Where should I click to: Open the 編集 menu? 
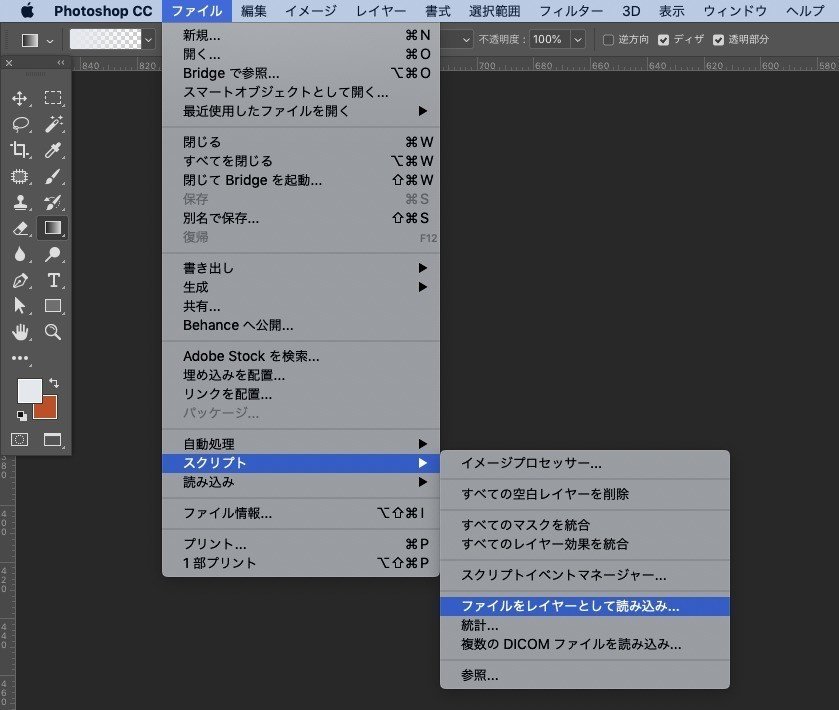[254, 11]
